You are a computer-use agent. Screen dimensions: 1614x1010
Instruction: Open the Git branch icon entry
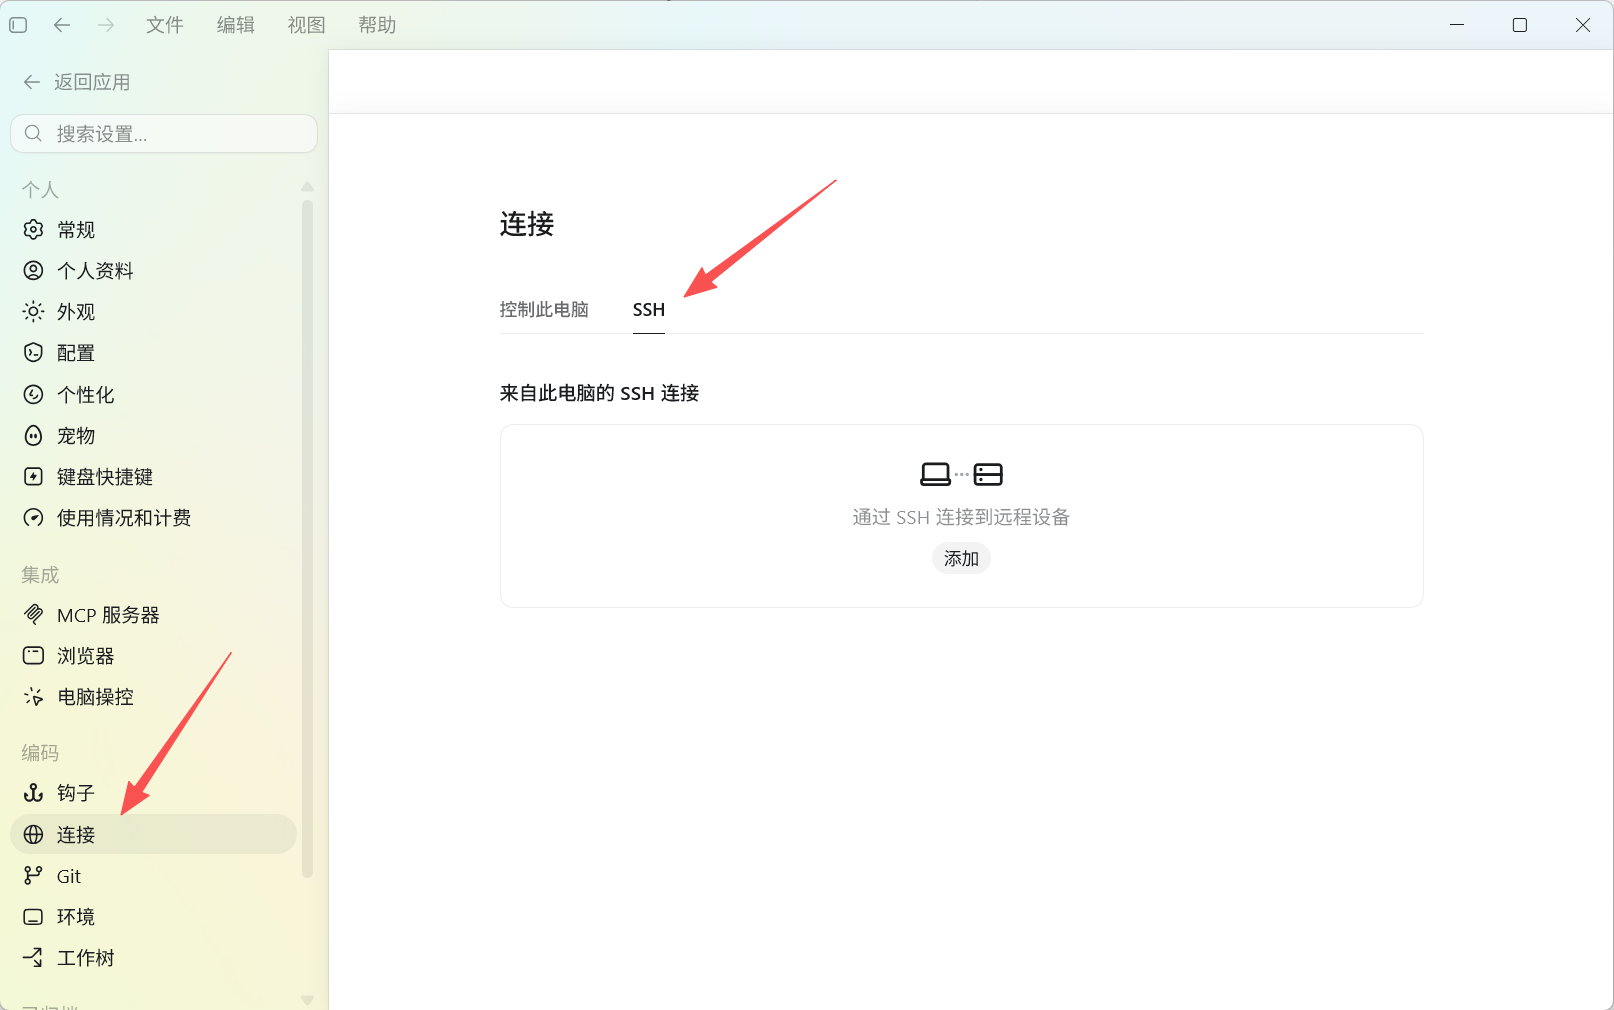33,876
